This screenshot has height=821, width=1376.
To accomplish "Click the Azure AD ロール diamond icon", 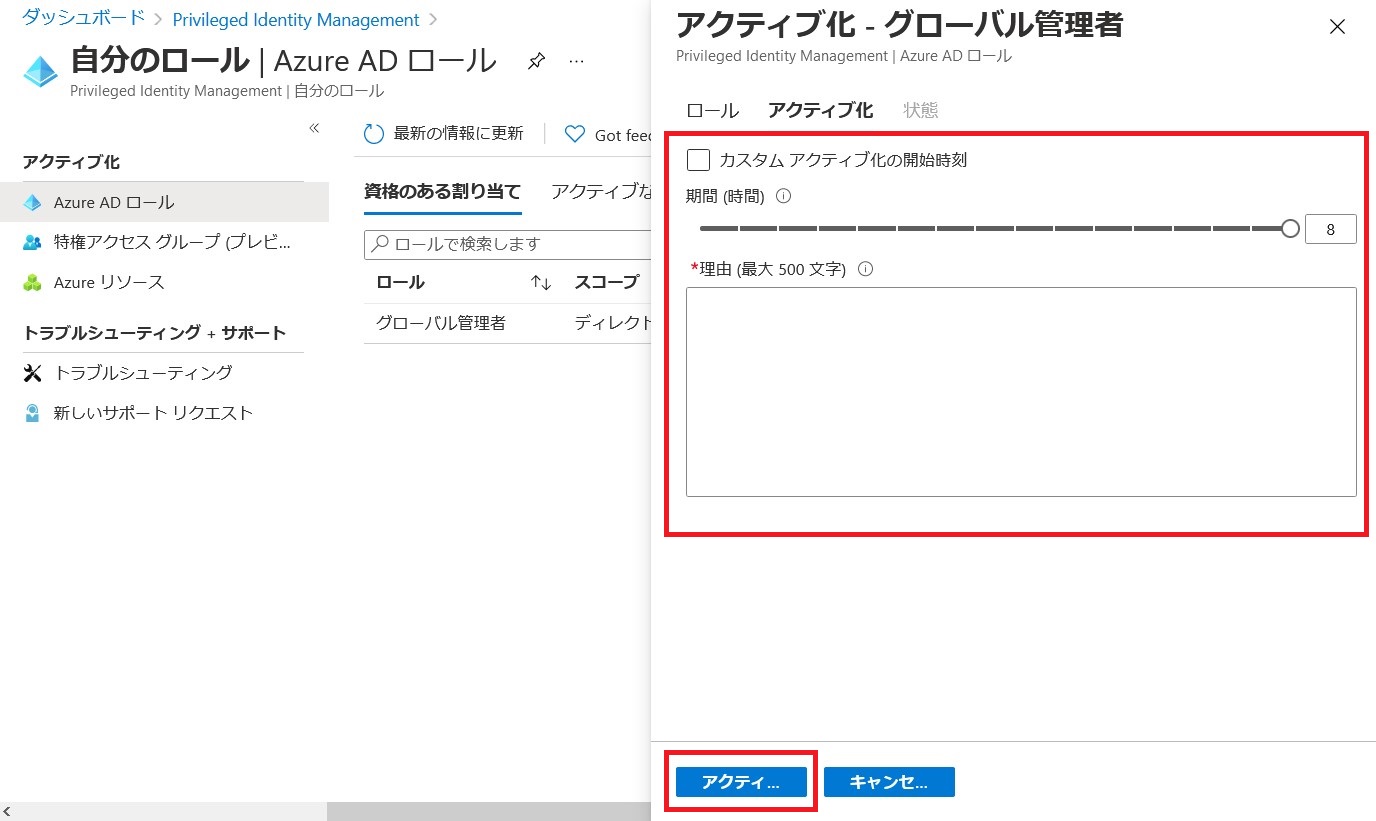I will coord(32,203).
